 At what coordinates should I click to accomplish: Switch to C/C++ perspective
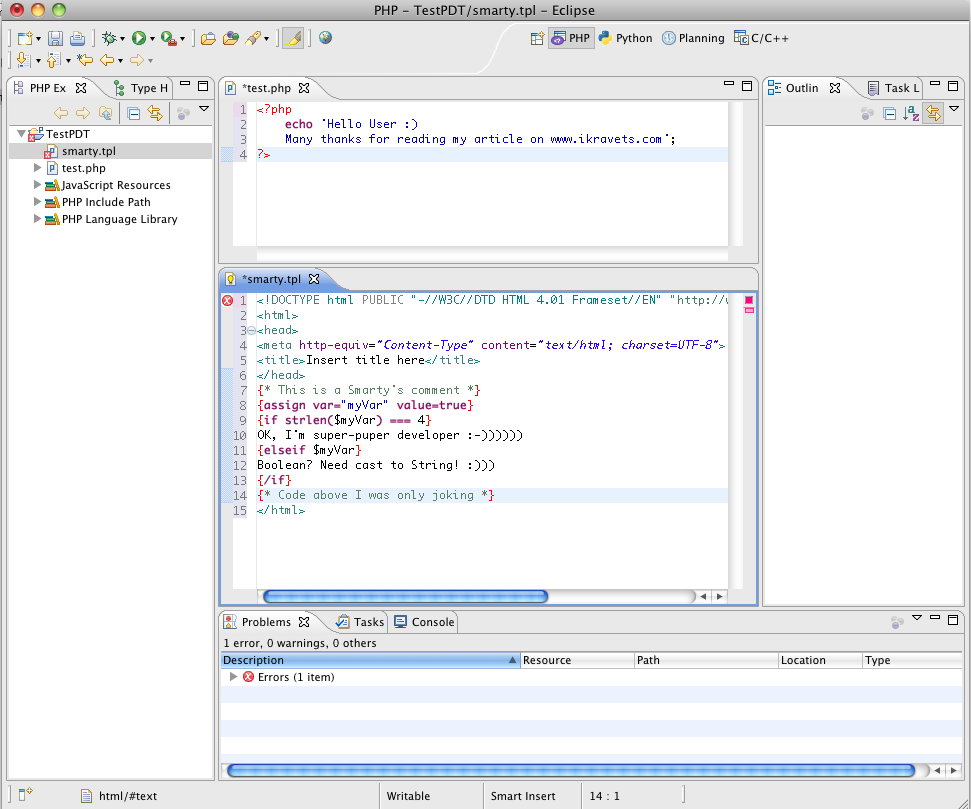[x=761, y=38]
